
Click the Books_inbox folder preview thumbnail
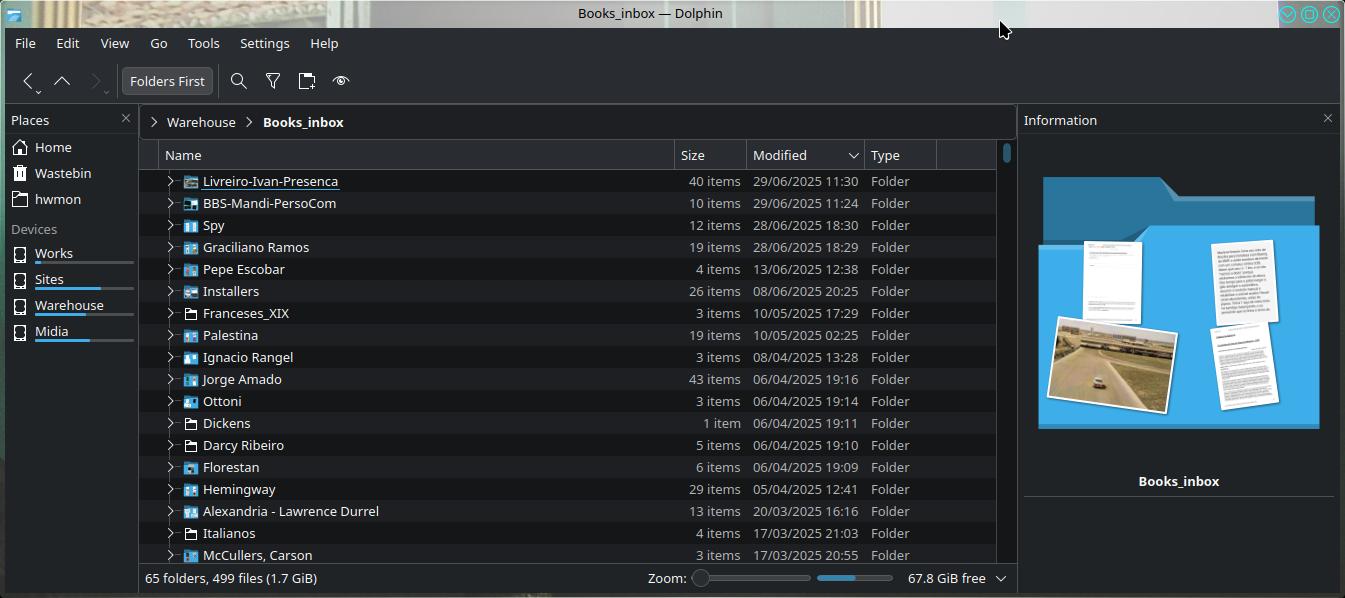coord(1179,303)
